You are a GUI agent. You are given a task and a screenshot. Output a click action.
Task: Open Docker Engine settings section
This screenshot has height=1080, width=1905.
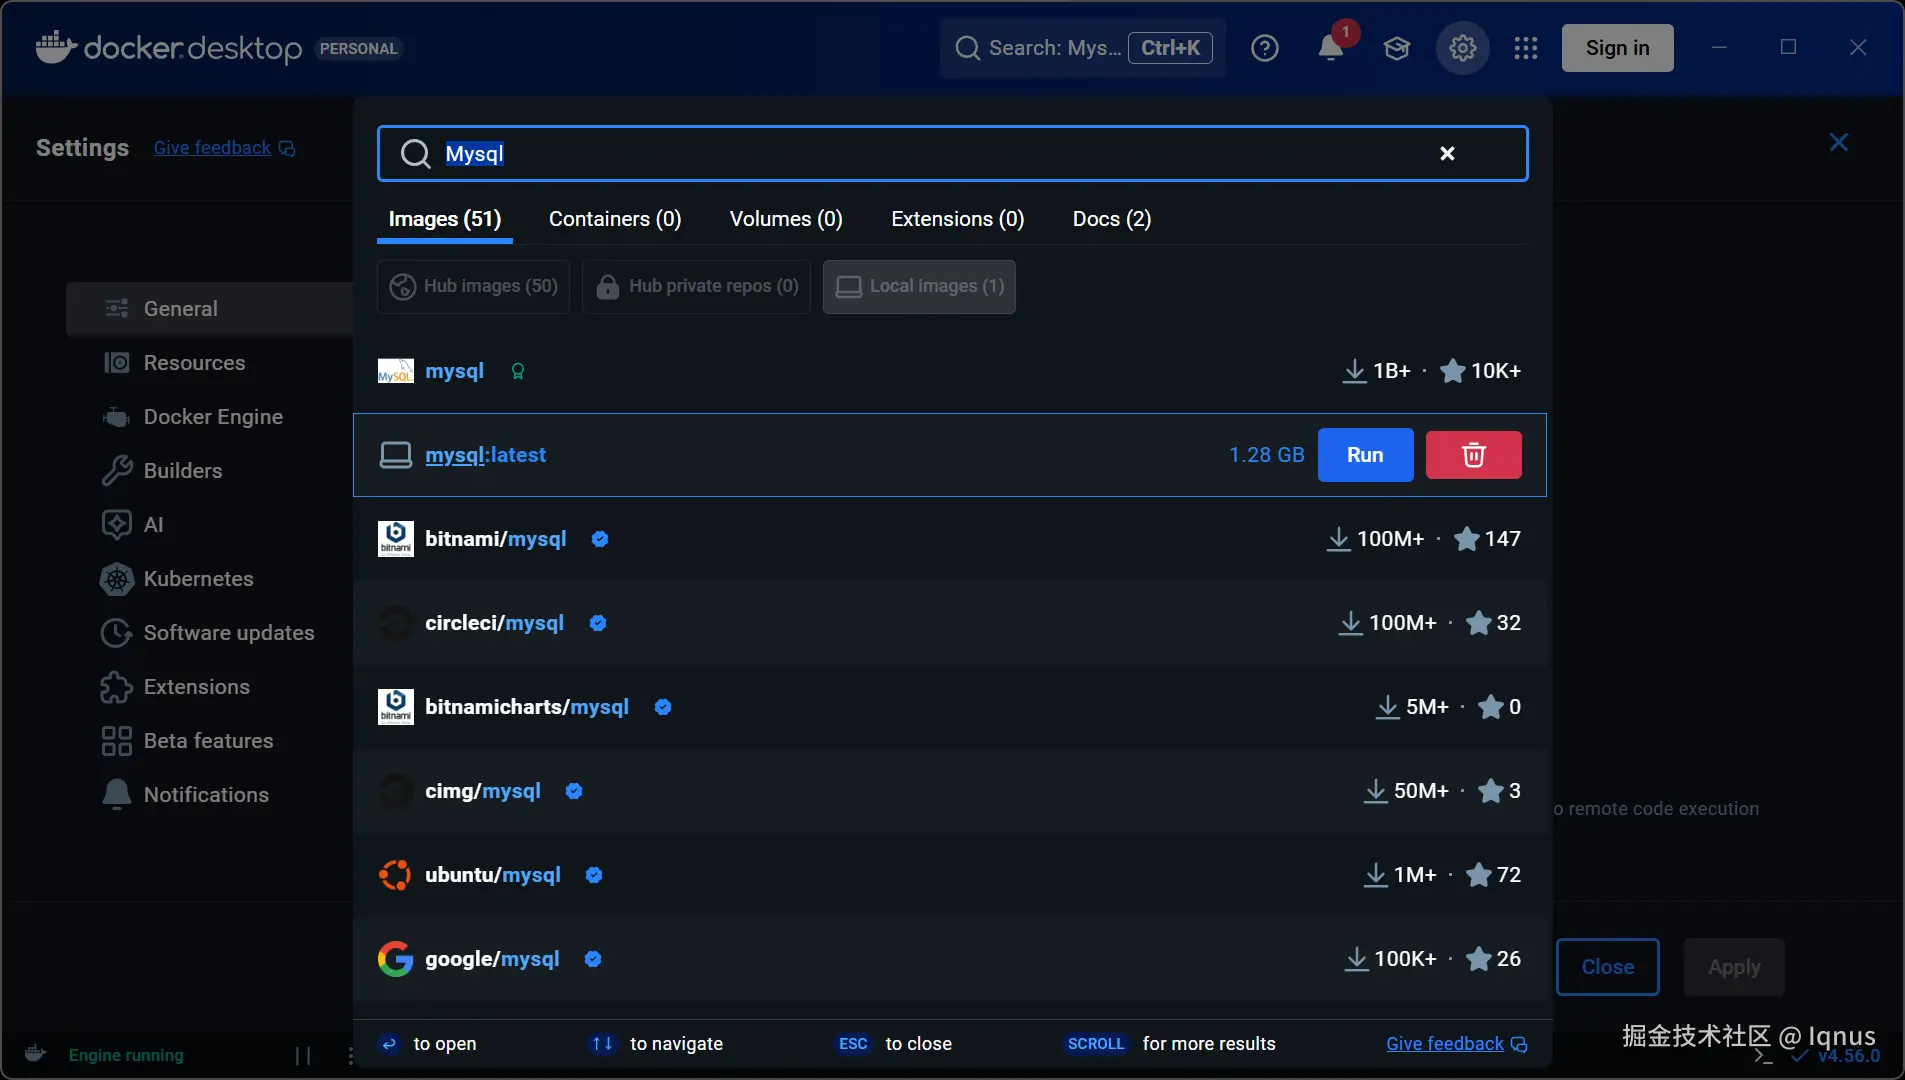210,417
